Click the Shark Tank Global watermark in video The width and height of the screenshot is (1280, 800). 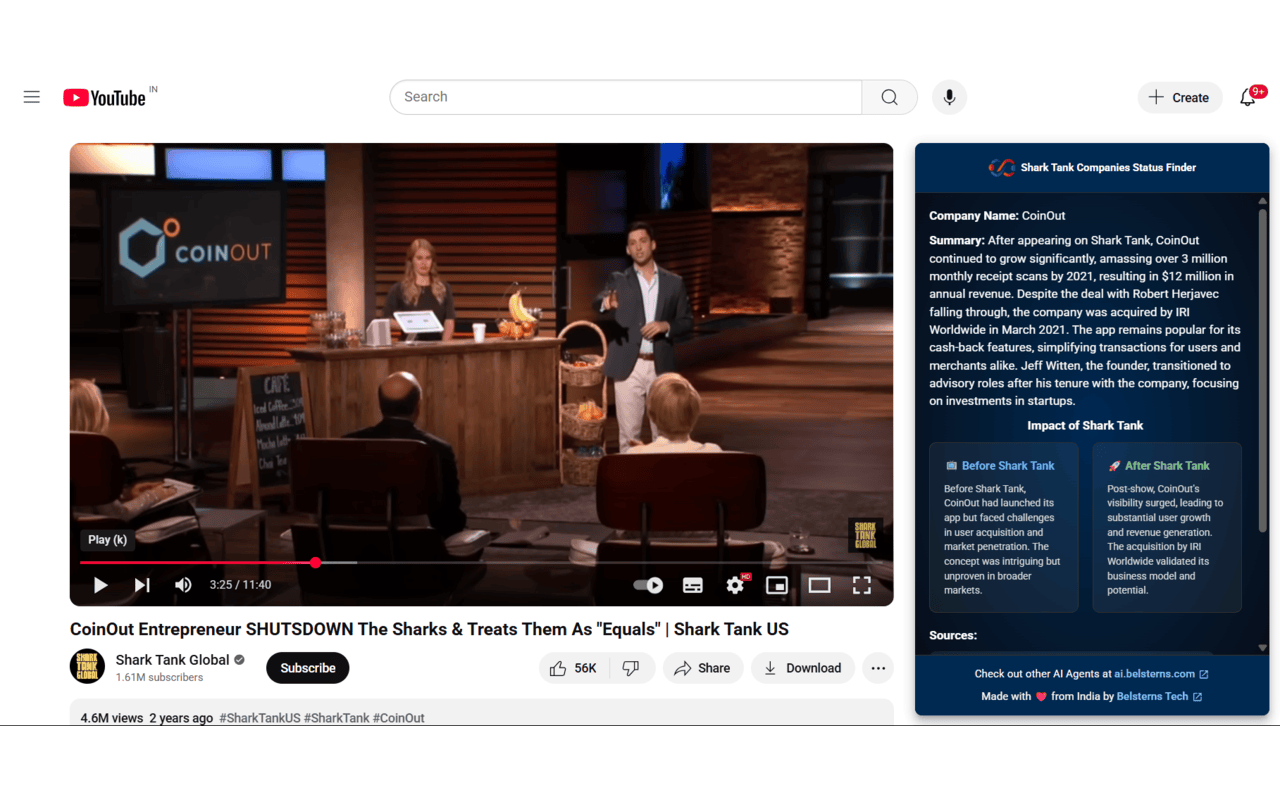point(865,535)
